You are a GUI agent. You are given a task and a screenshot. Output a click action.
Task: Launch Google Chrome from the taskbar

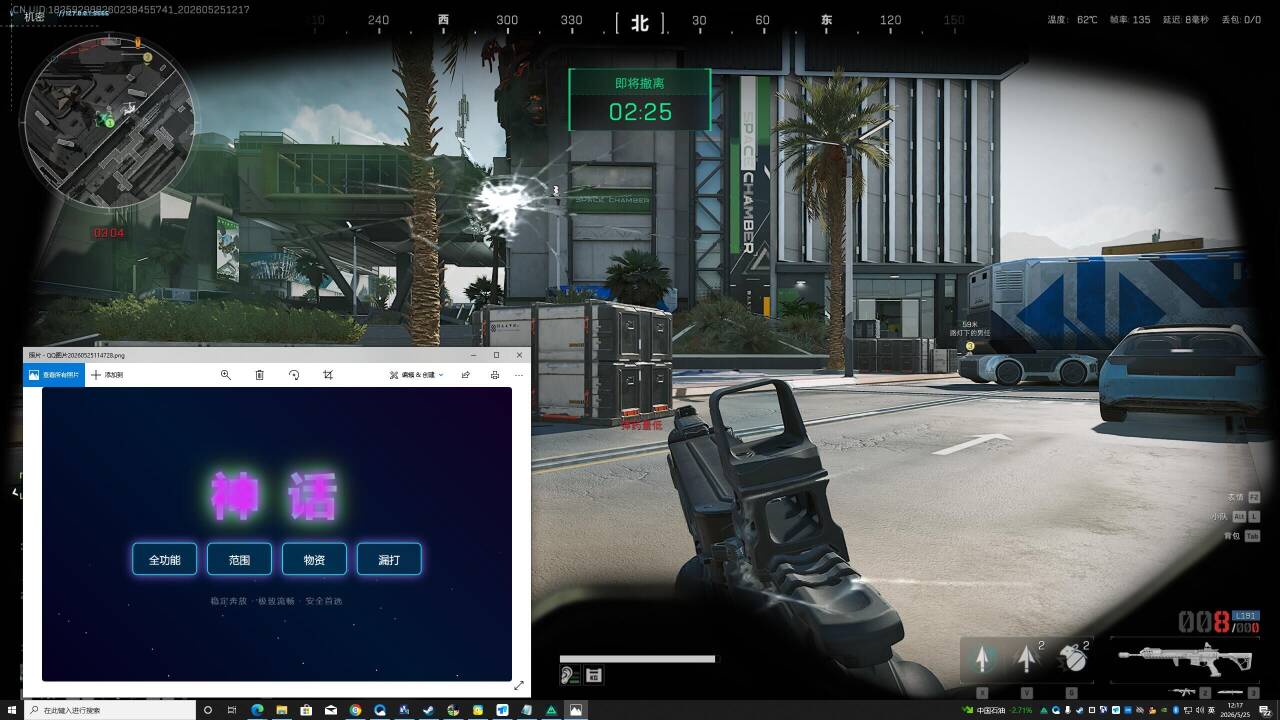tap(355, 710)
